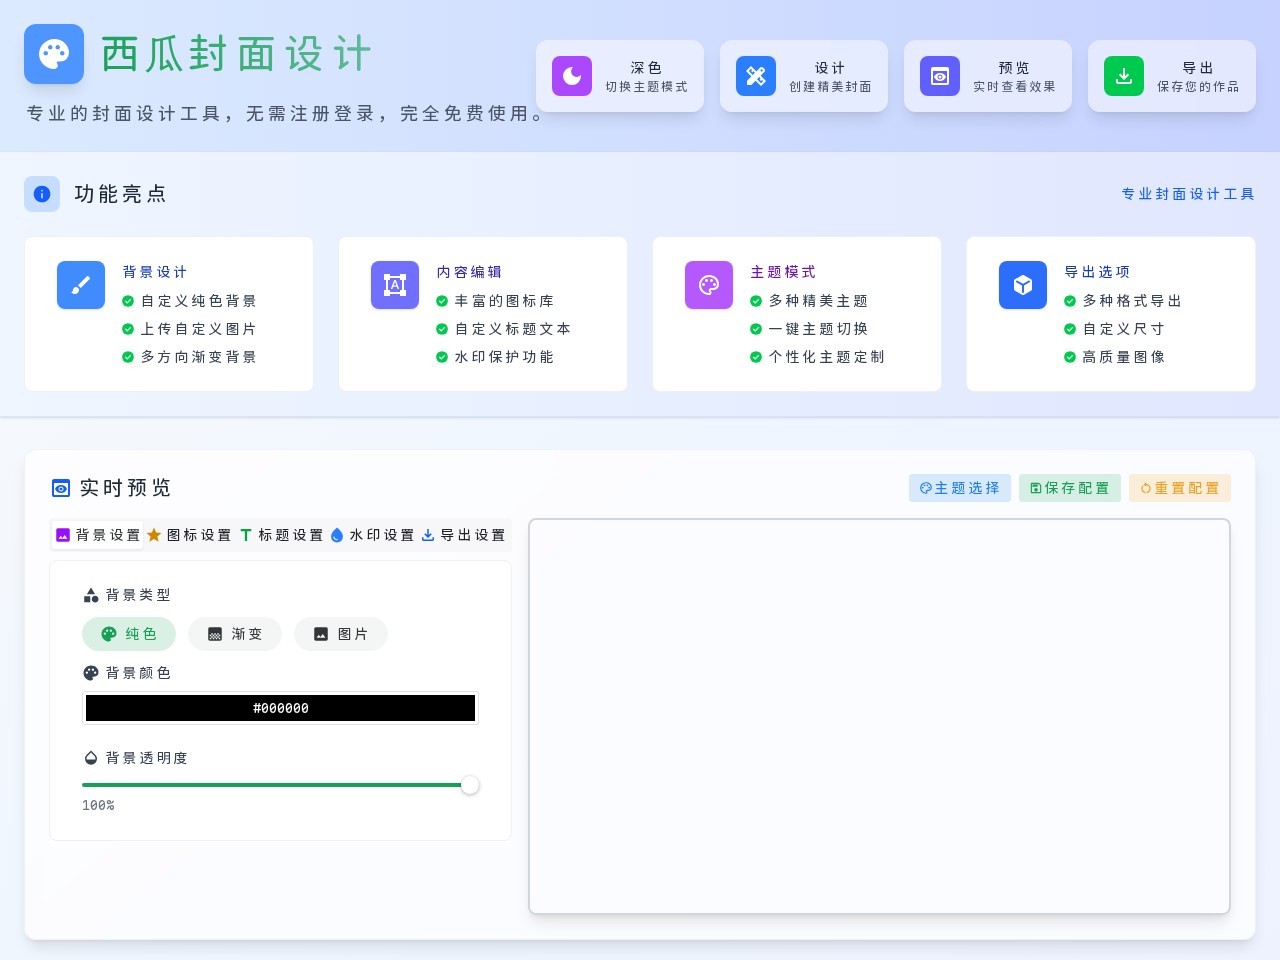The image size is (1280, 960).
Task: Click the brush icon on 背景设计 card
Action: 81,285
